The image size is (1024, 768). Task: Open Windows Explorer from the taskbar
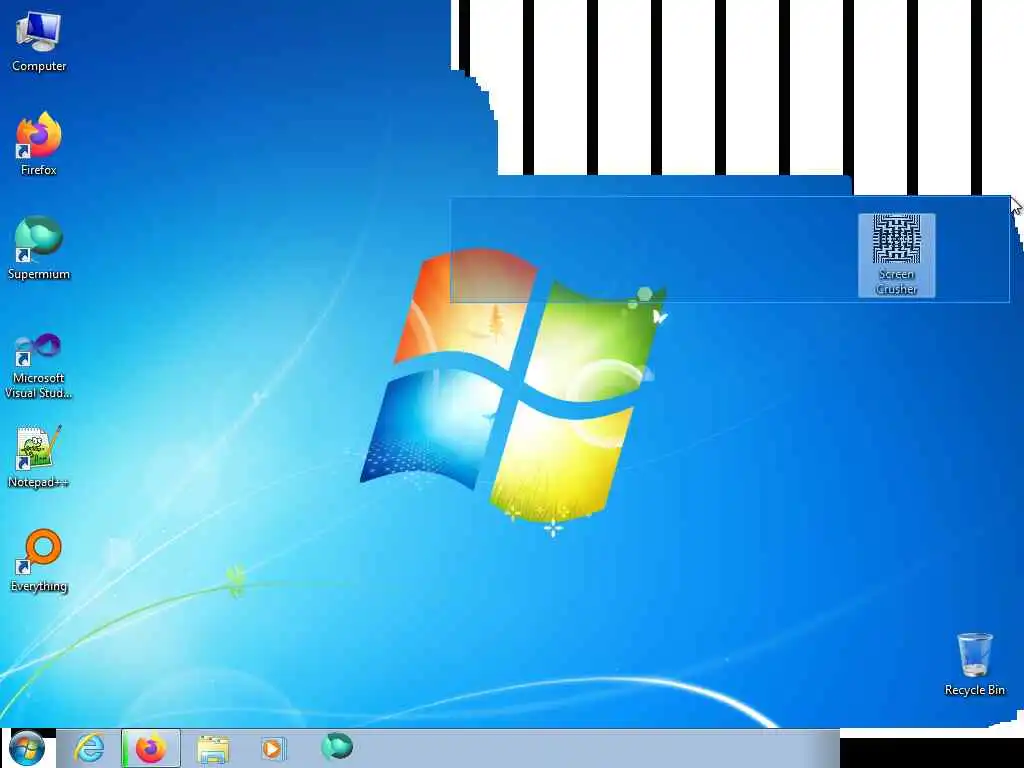coord(213,749)
